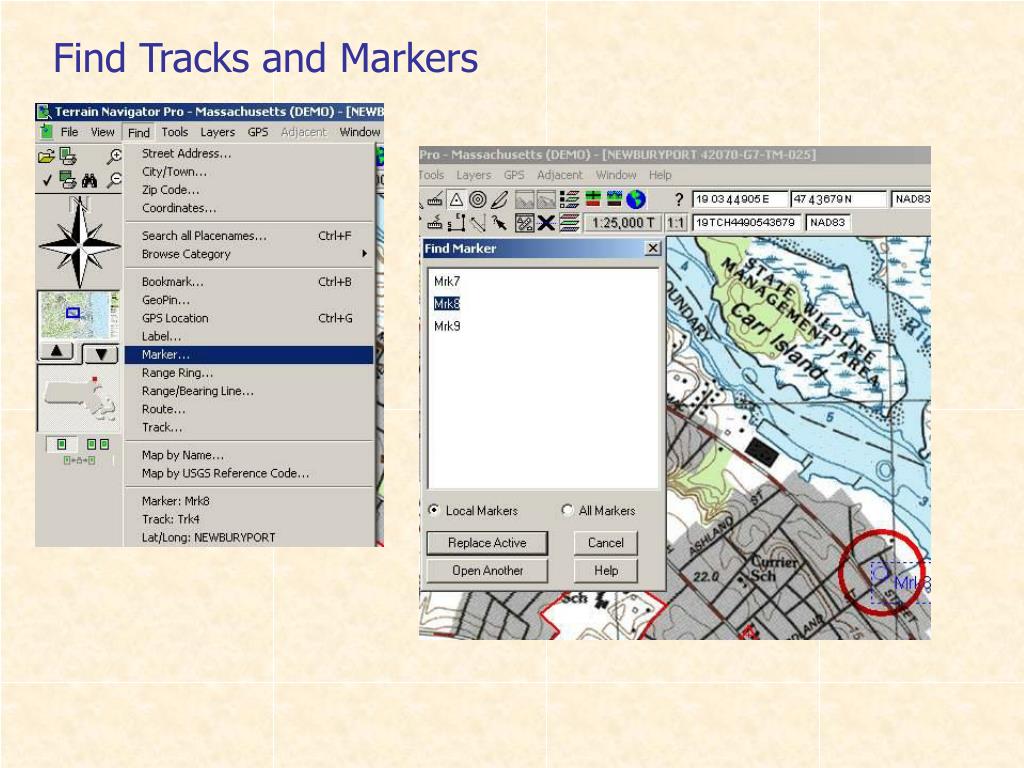Click the green plus over red bar icon
1024x768 pixels.
pos(593,199)
